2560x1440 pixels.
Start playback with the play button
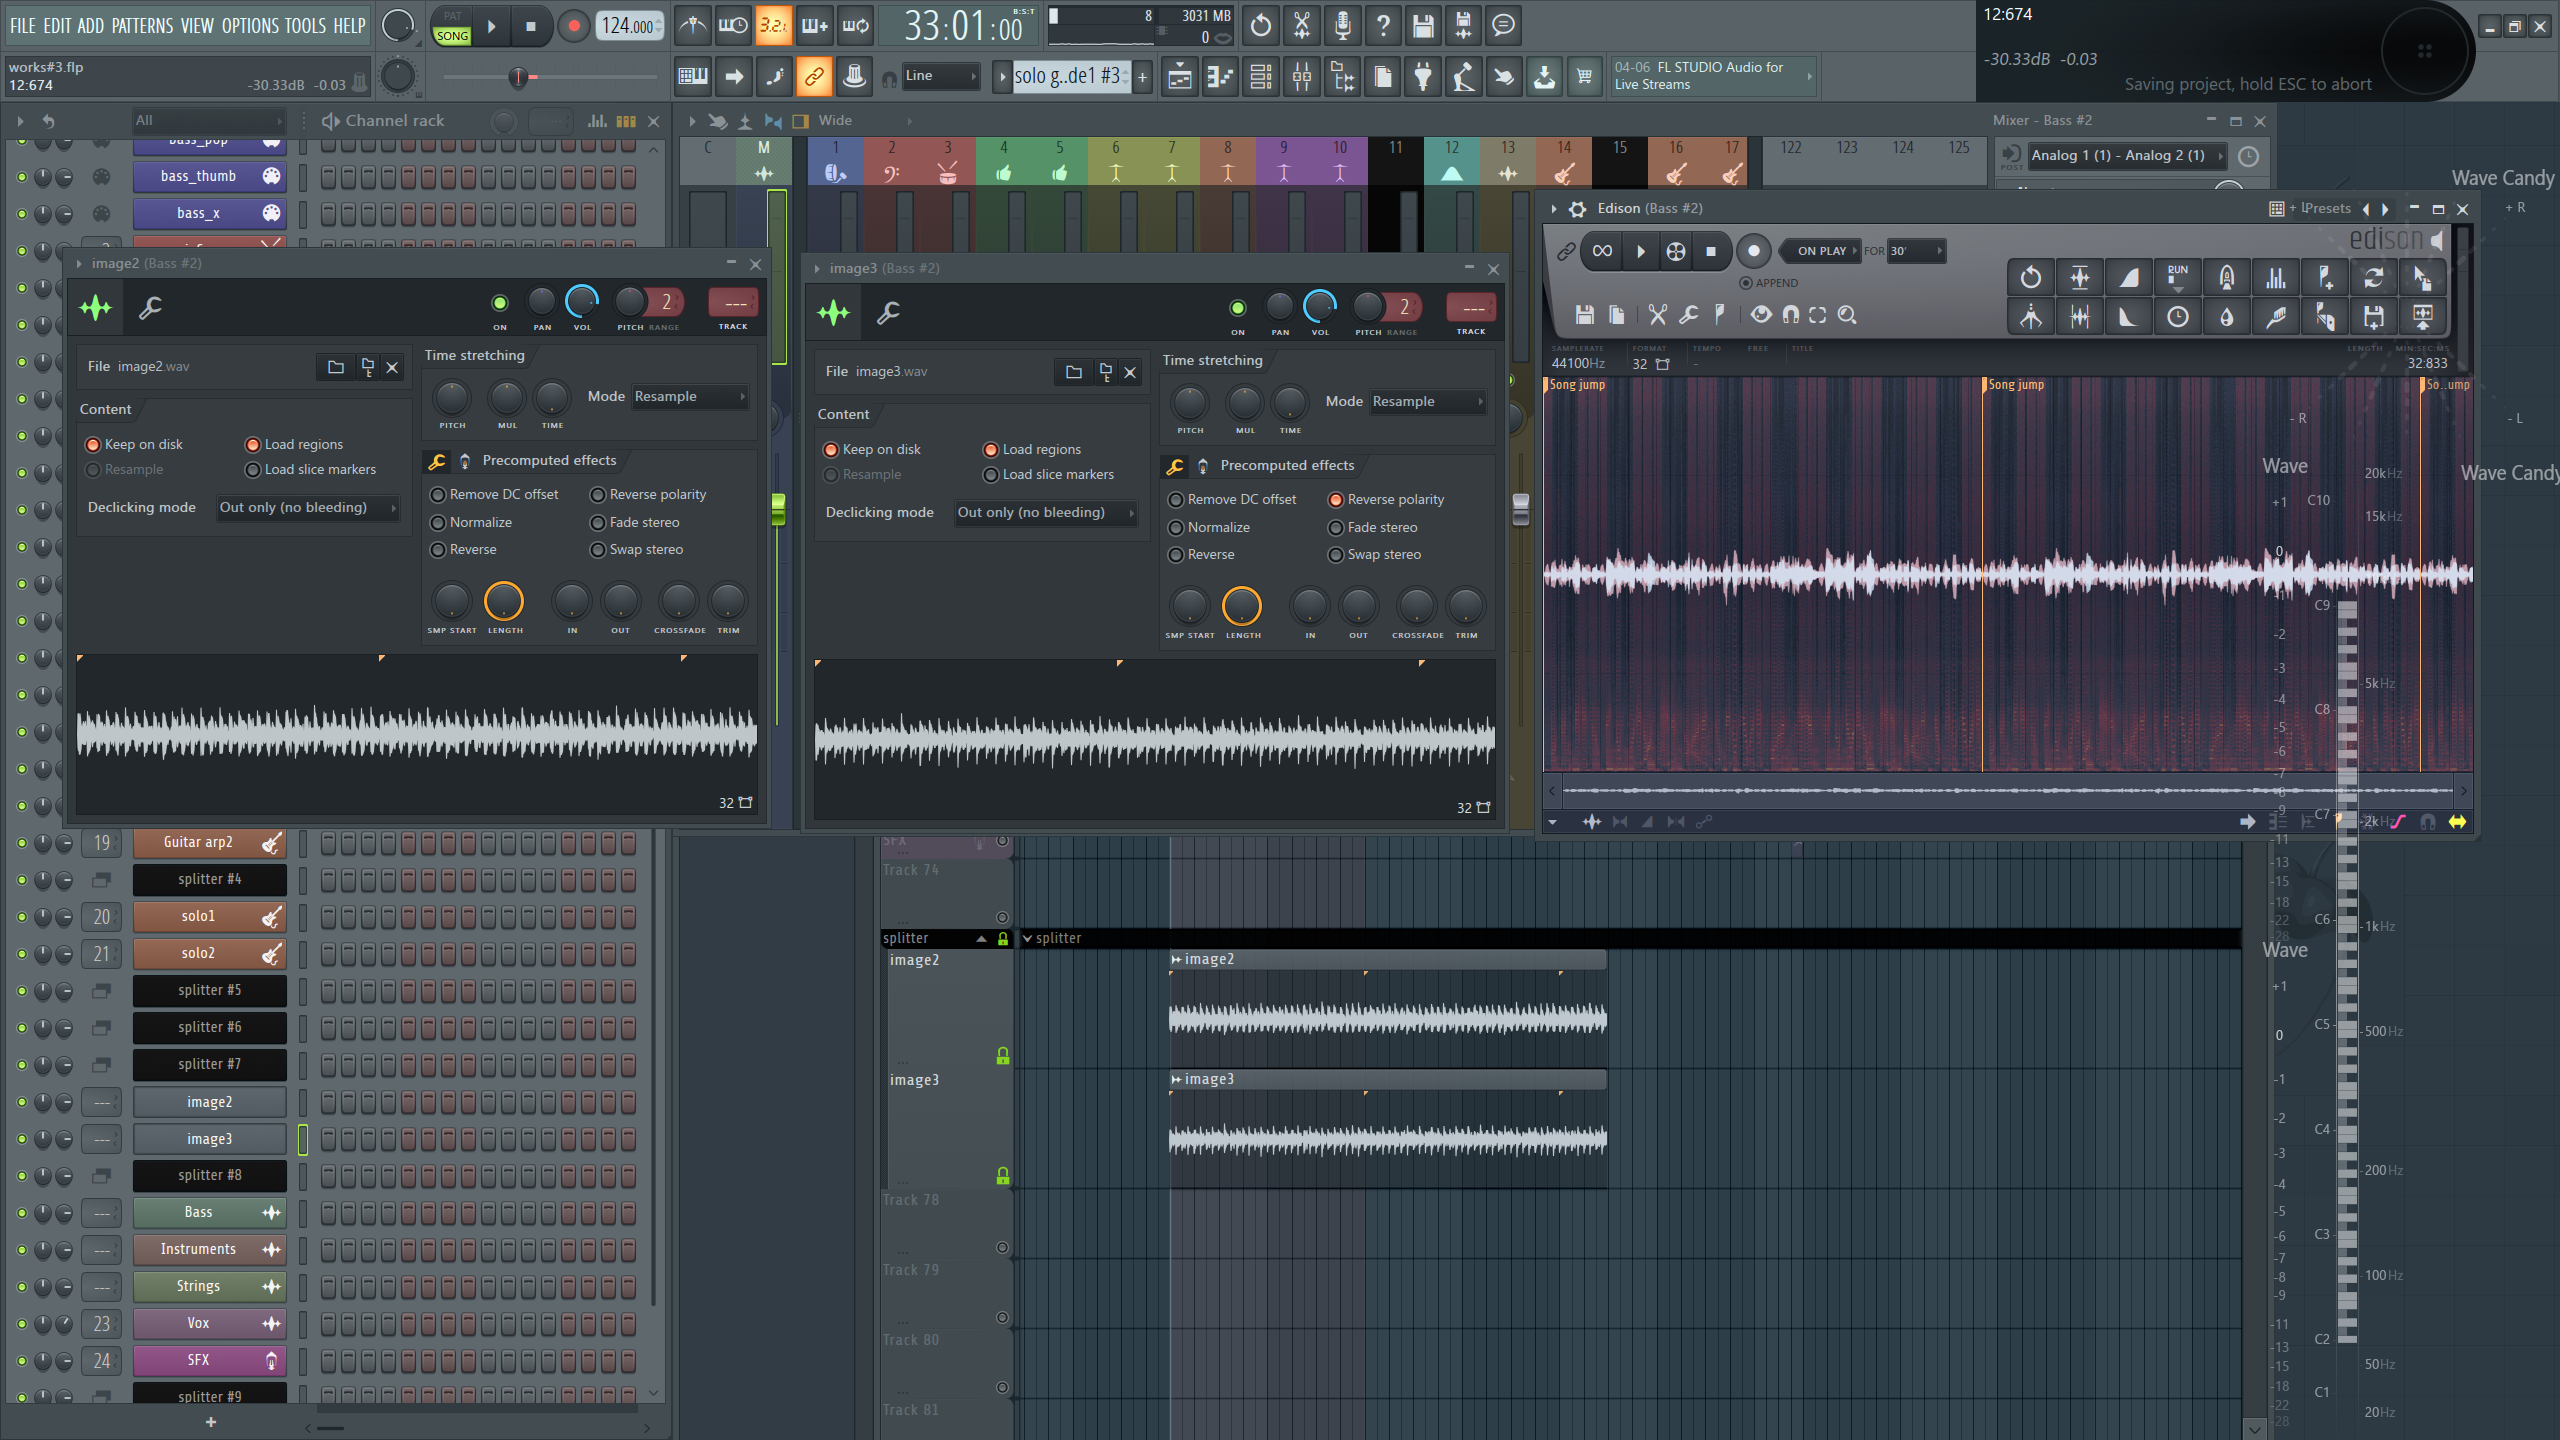tap(491, 26)
